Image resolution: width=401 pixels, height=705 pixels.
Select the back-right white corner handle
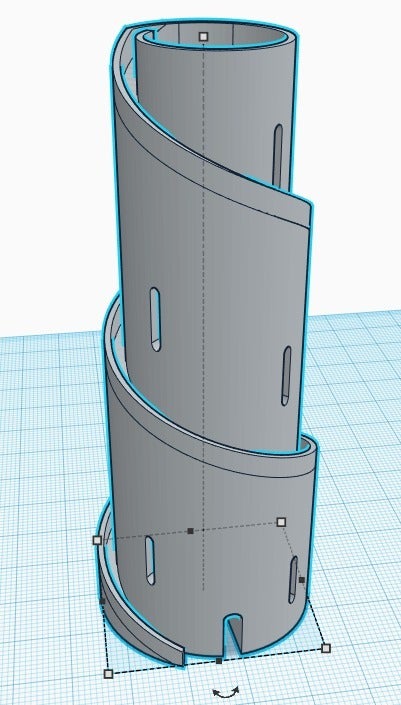click(x=281, y=522)
